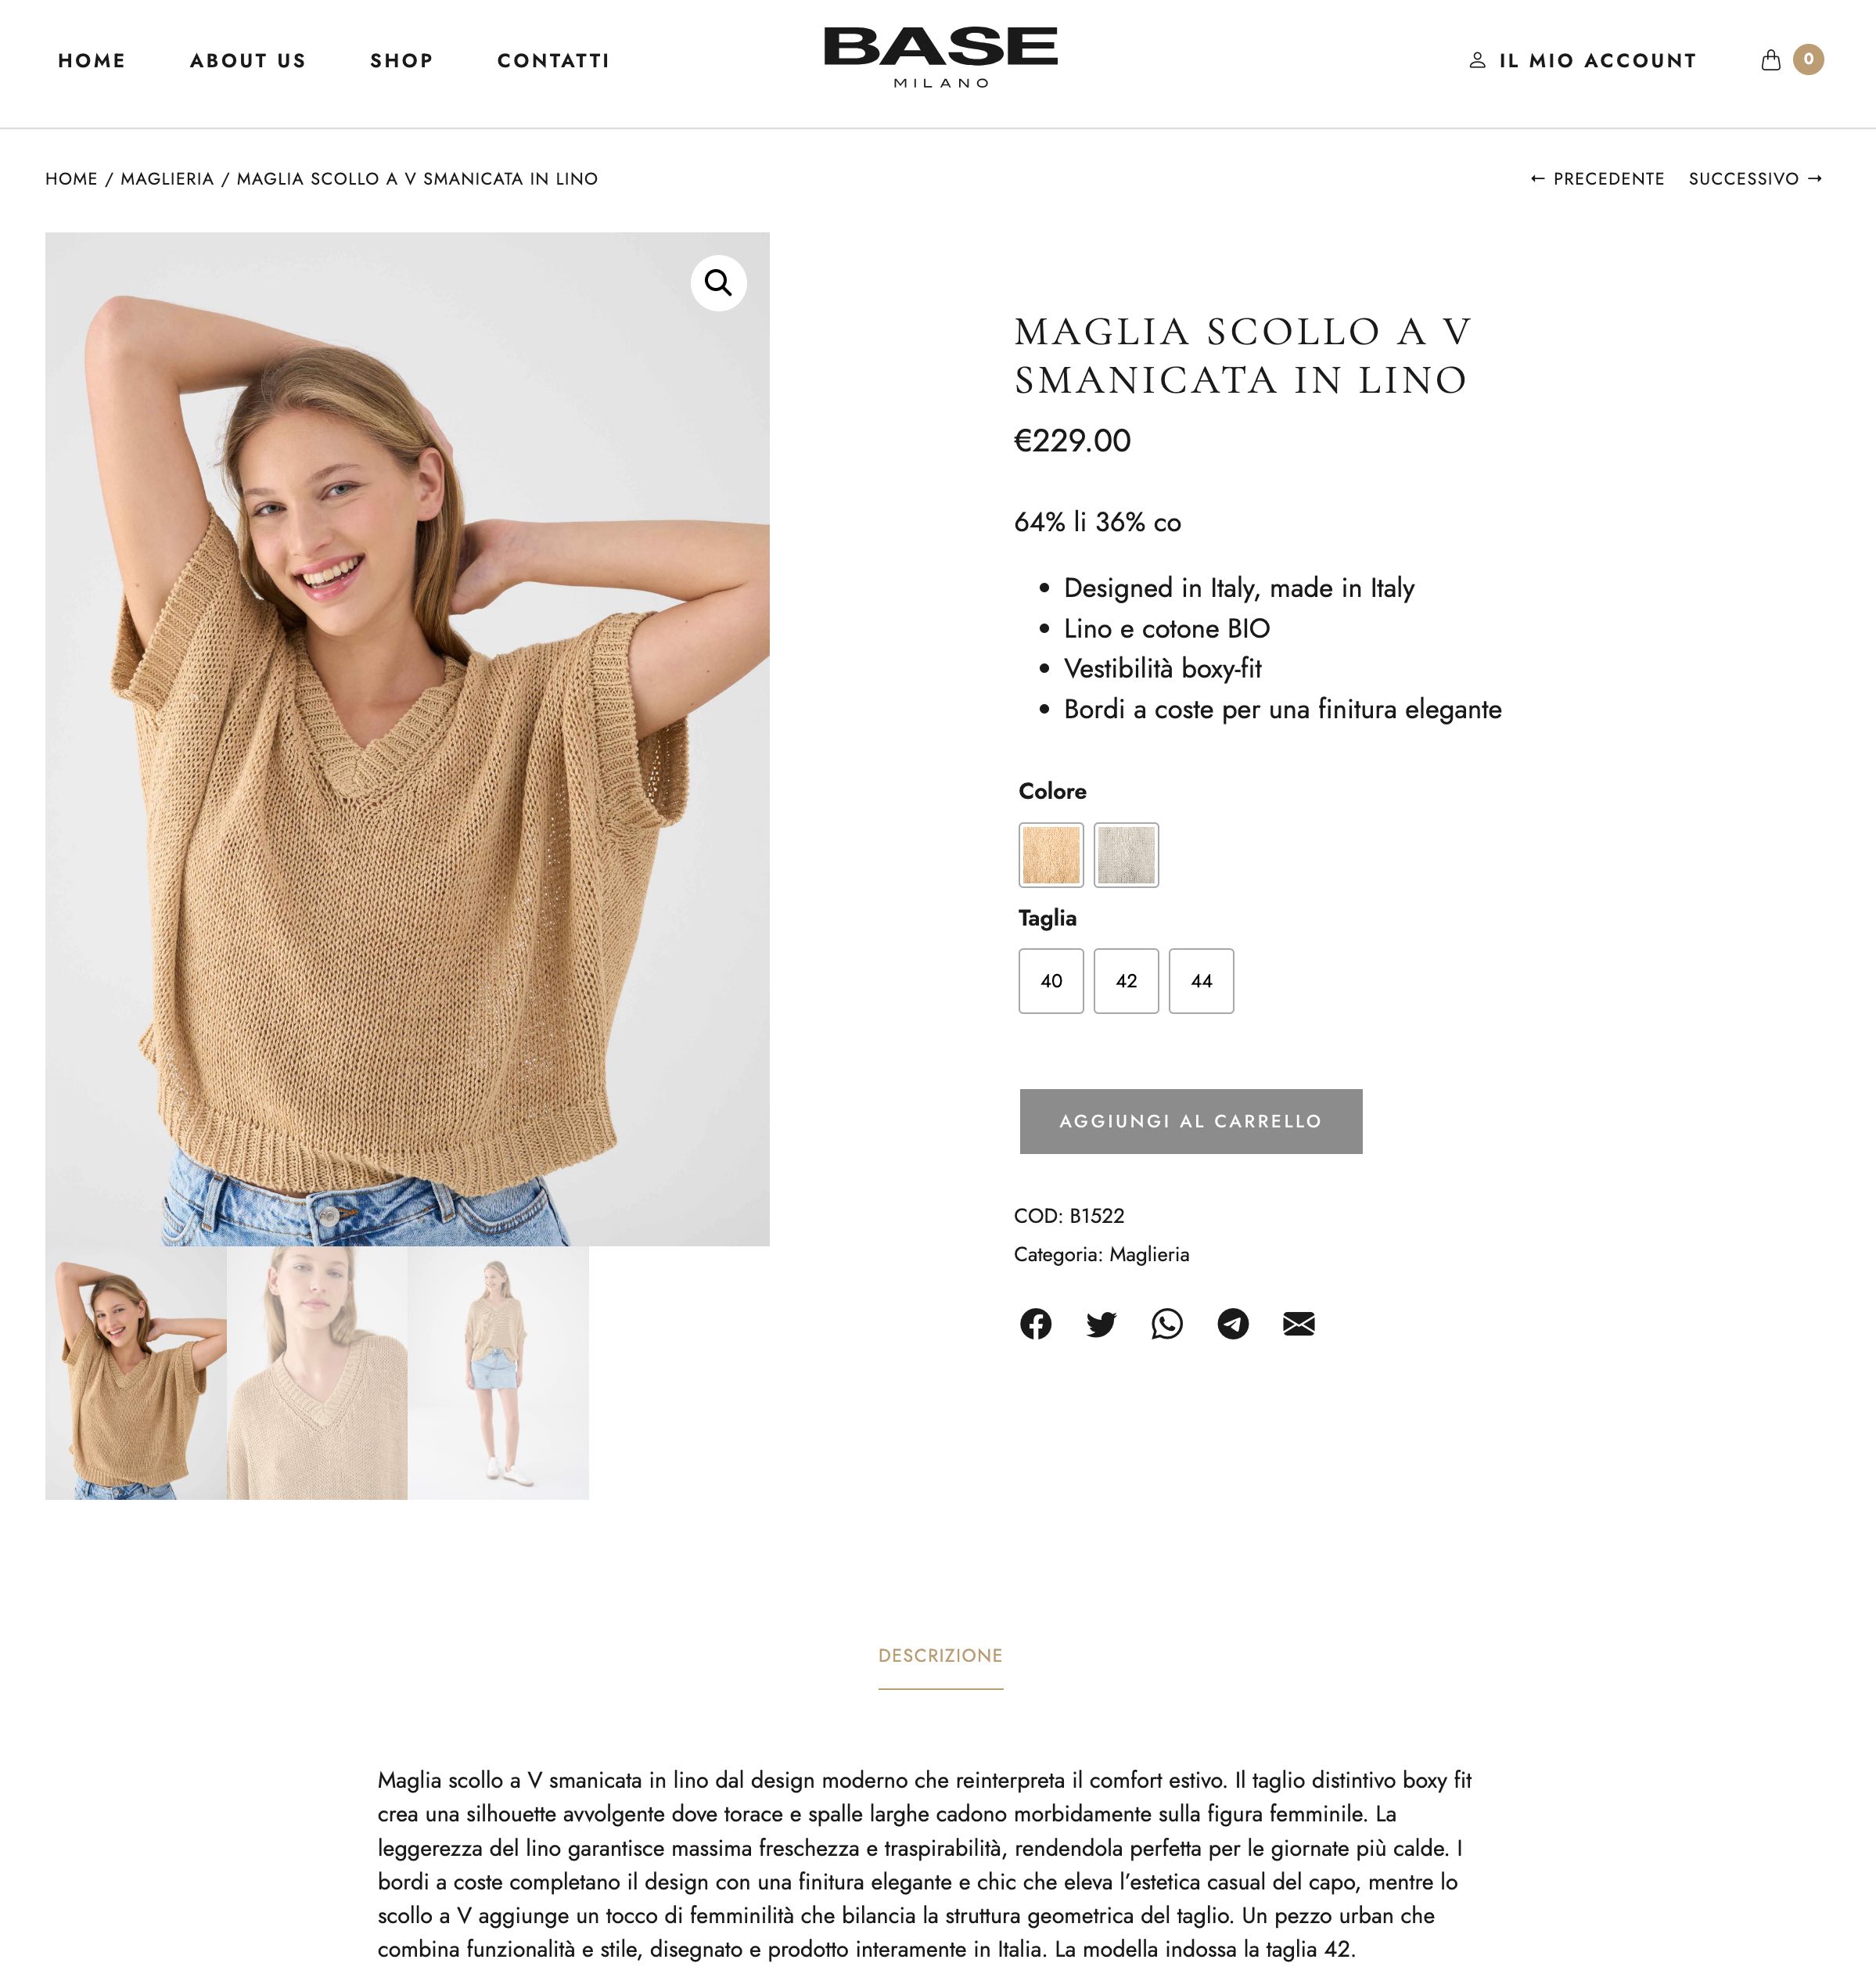Screen dimensions: 1876x1981
Task: Click the BASE Milano logo
Action: coord(940,58)
